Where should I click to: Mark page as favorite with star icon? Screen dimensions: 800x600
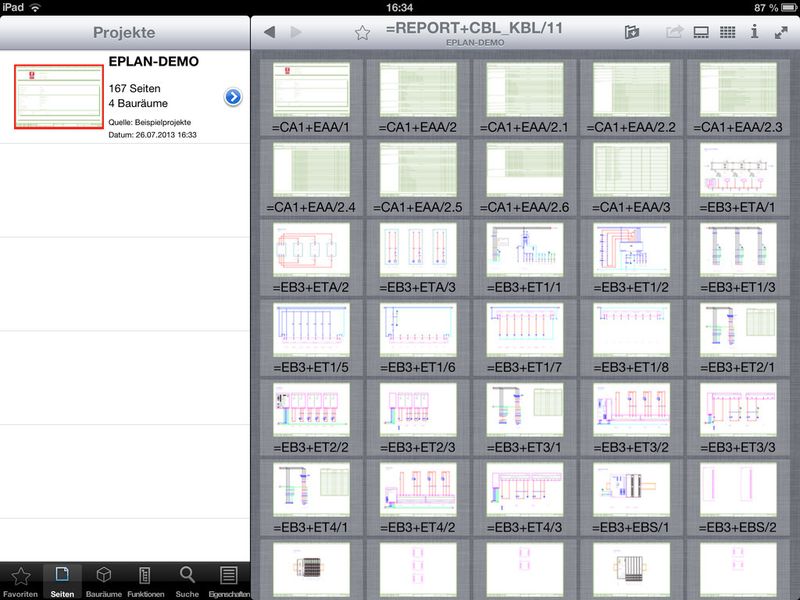[x=362, y=33]
